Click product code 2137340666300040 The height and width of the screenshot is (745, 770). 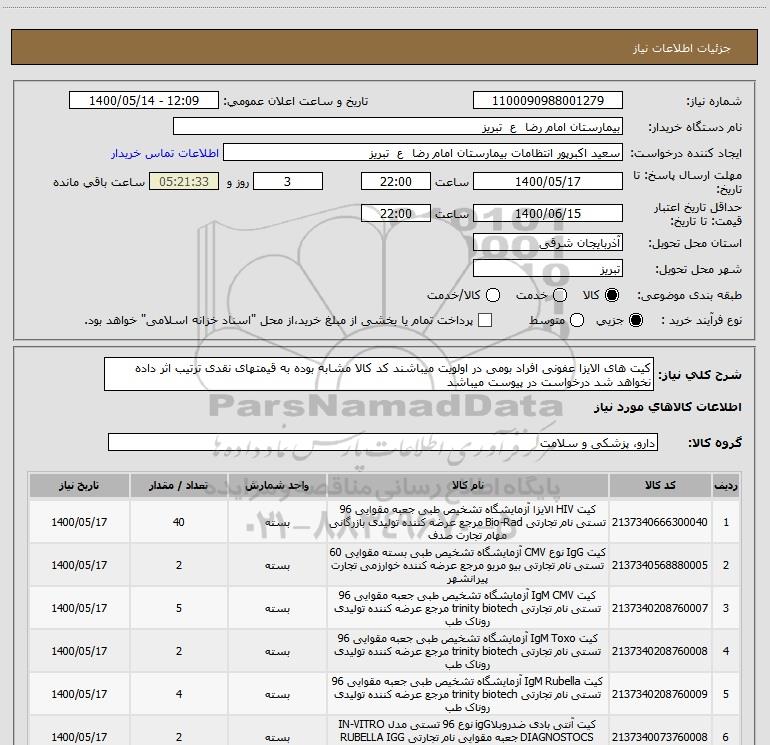660,522
